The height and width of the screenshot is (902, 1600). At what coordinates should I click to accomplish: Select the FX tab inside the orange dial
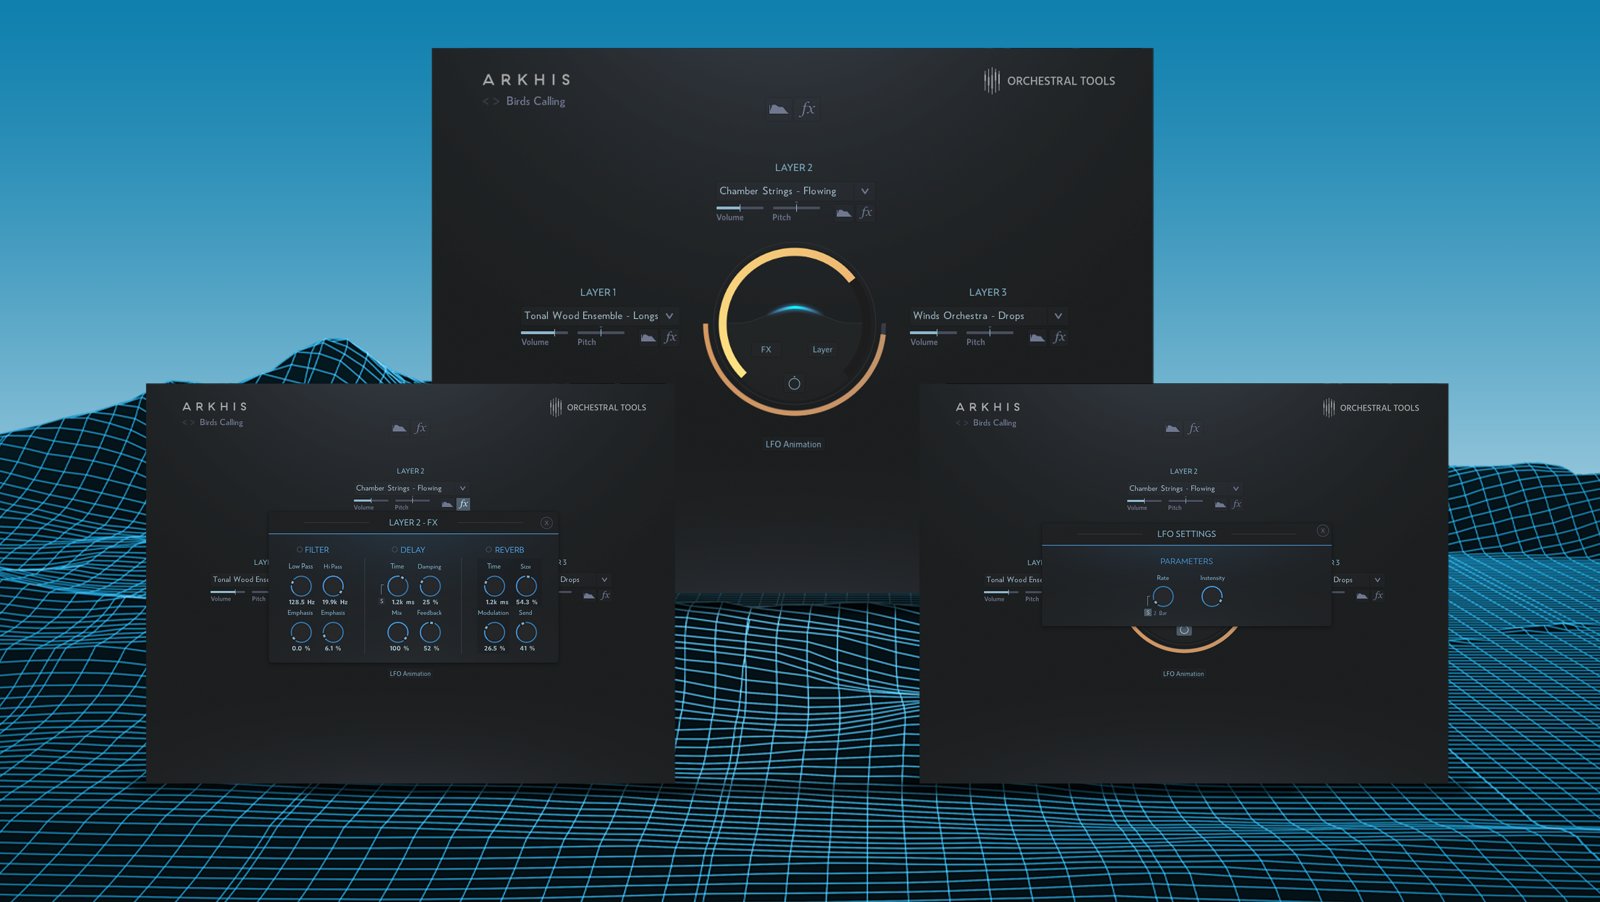tap(766, 350)
